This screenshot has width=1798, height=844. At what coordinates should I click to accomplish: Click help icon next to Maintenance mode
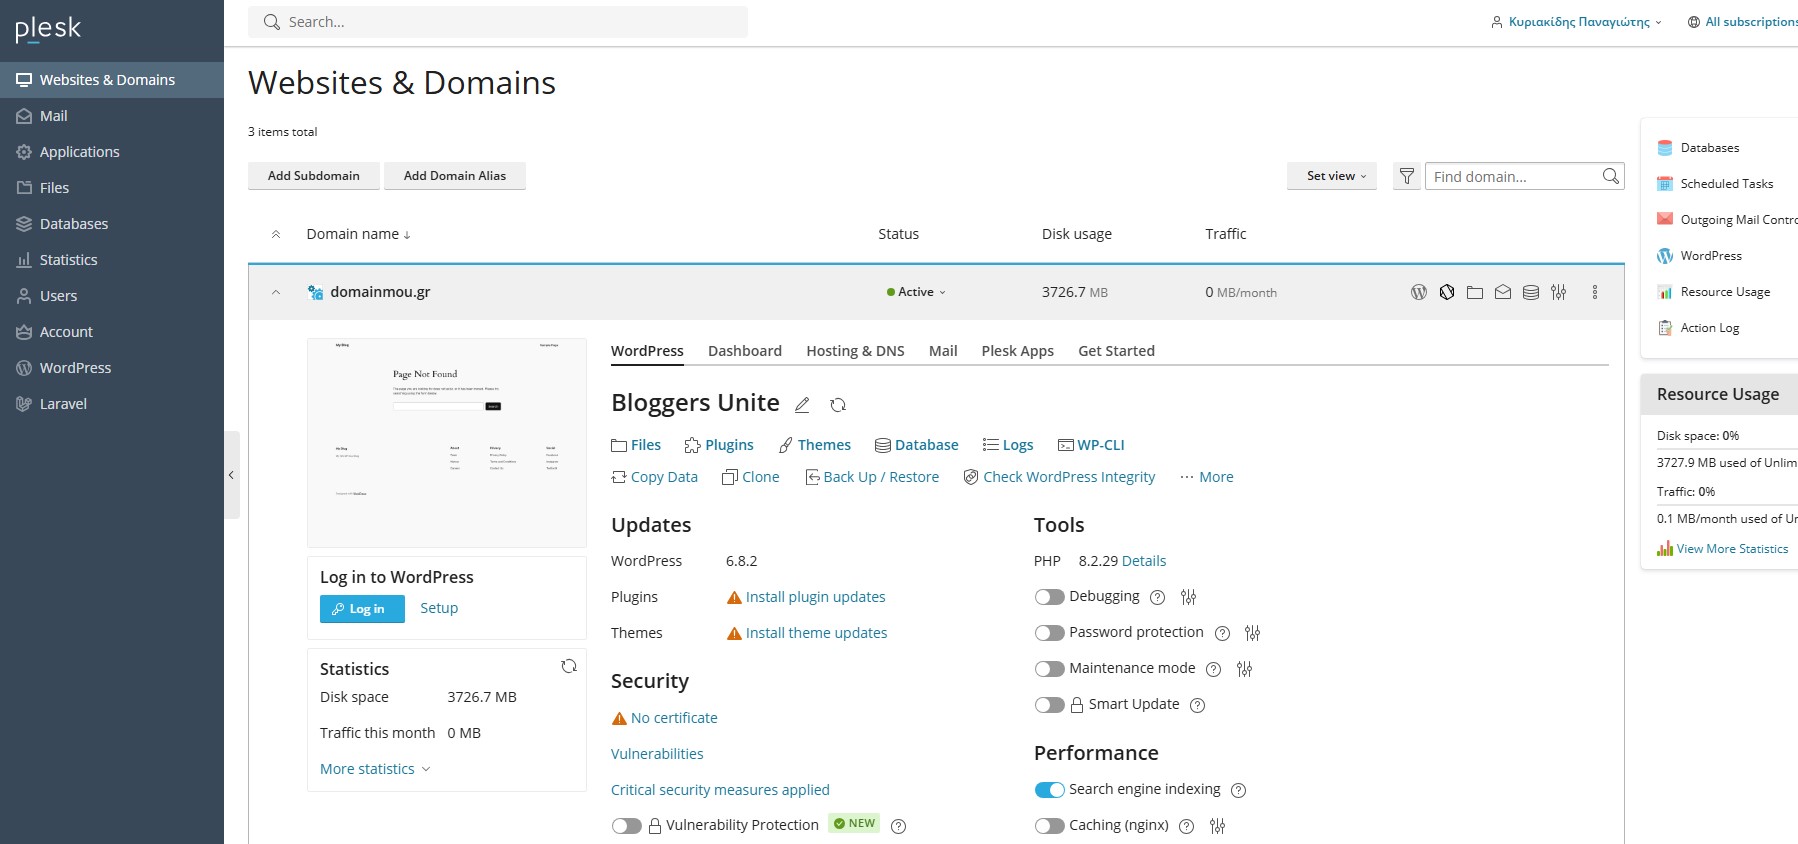1213,669
